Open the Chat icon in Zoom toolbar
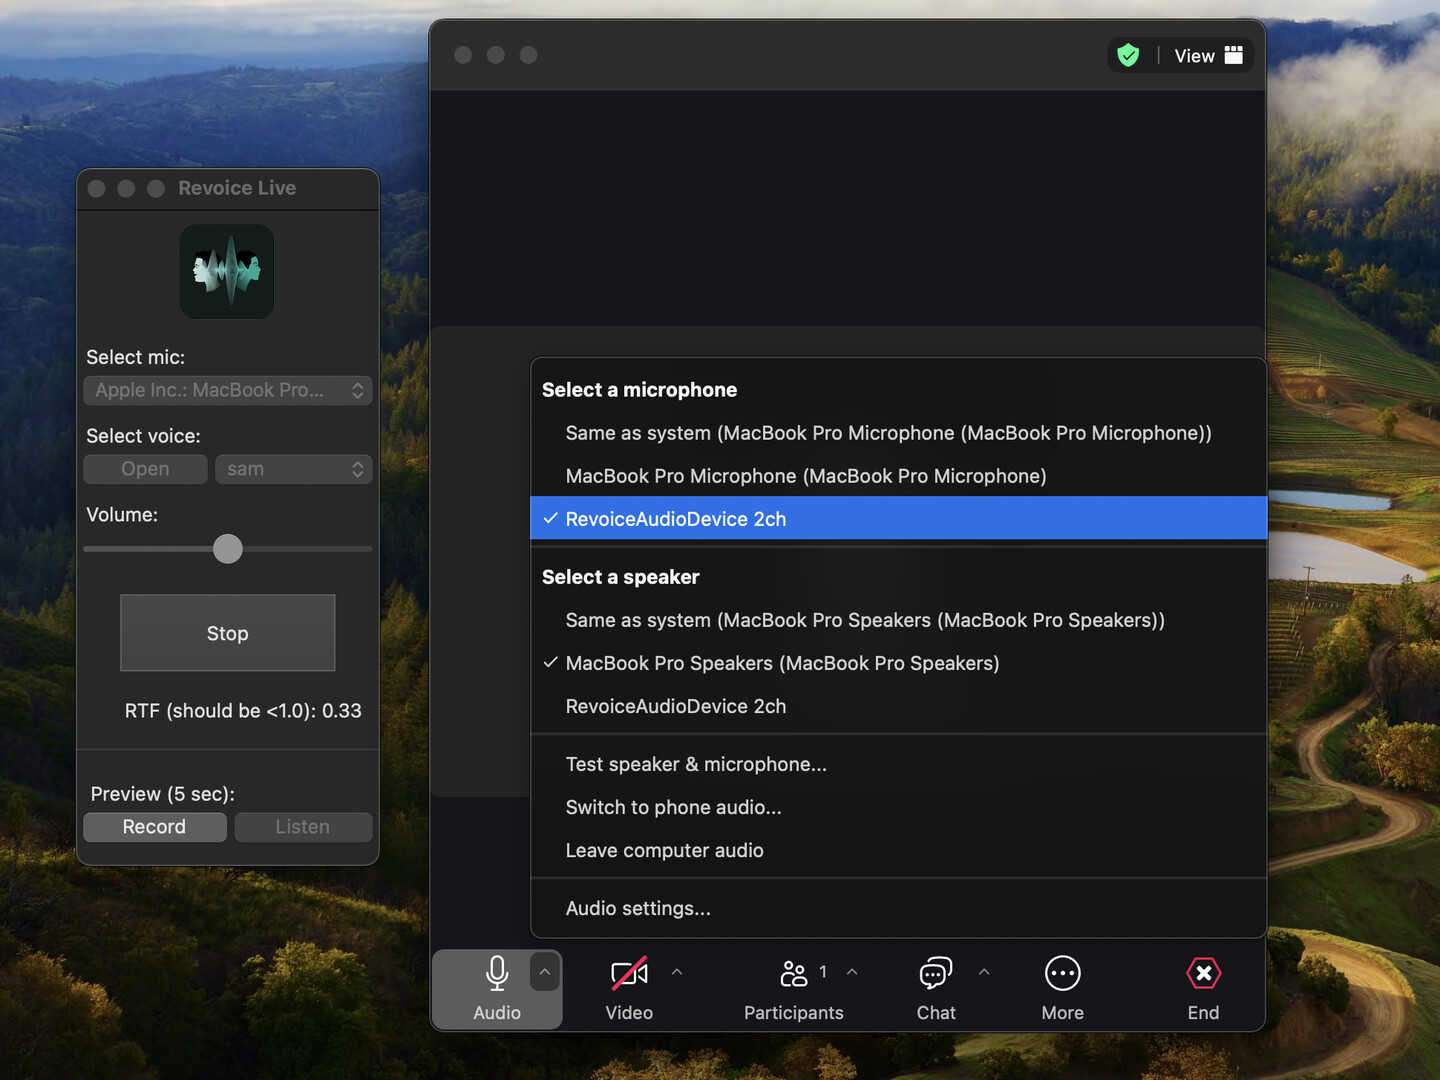This screenshot has width=1440, height=1080. pos(936,973)
